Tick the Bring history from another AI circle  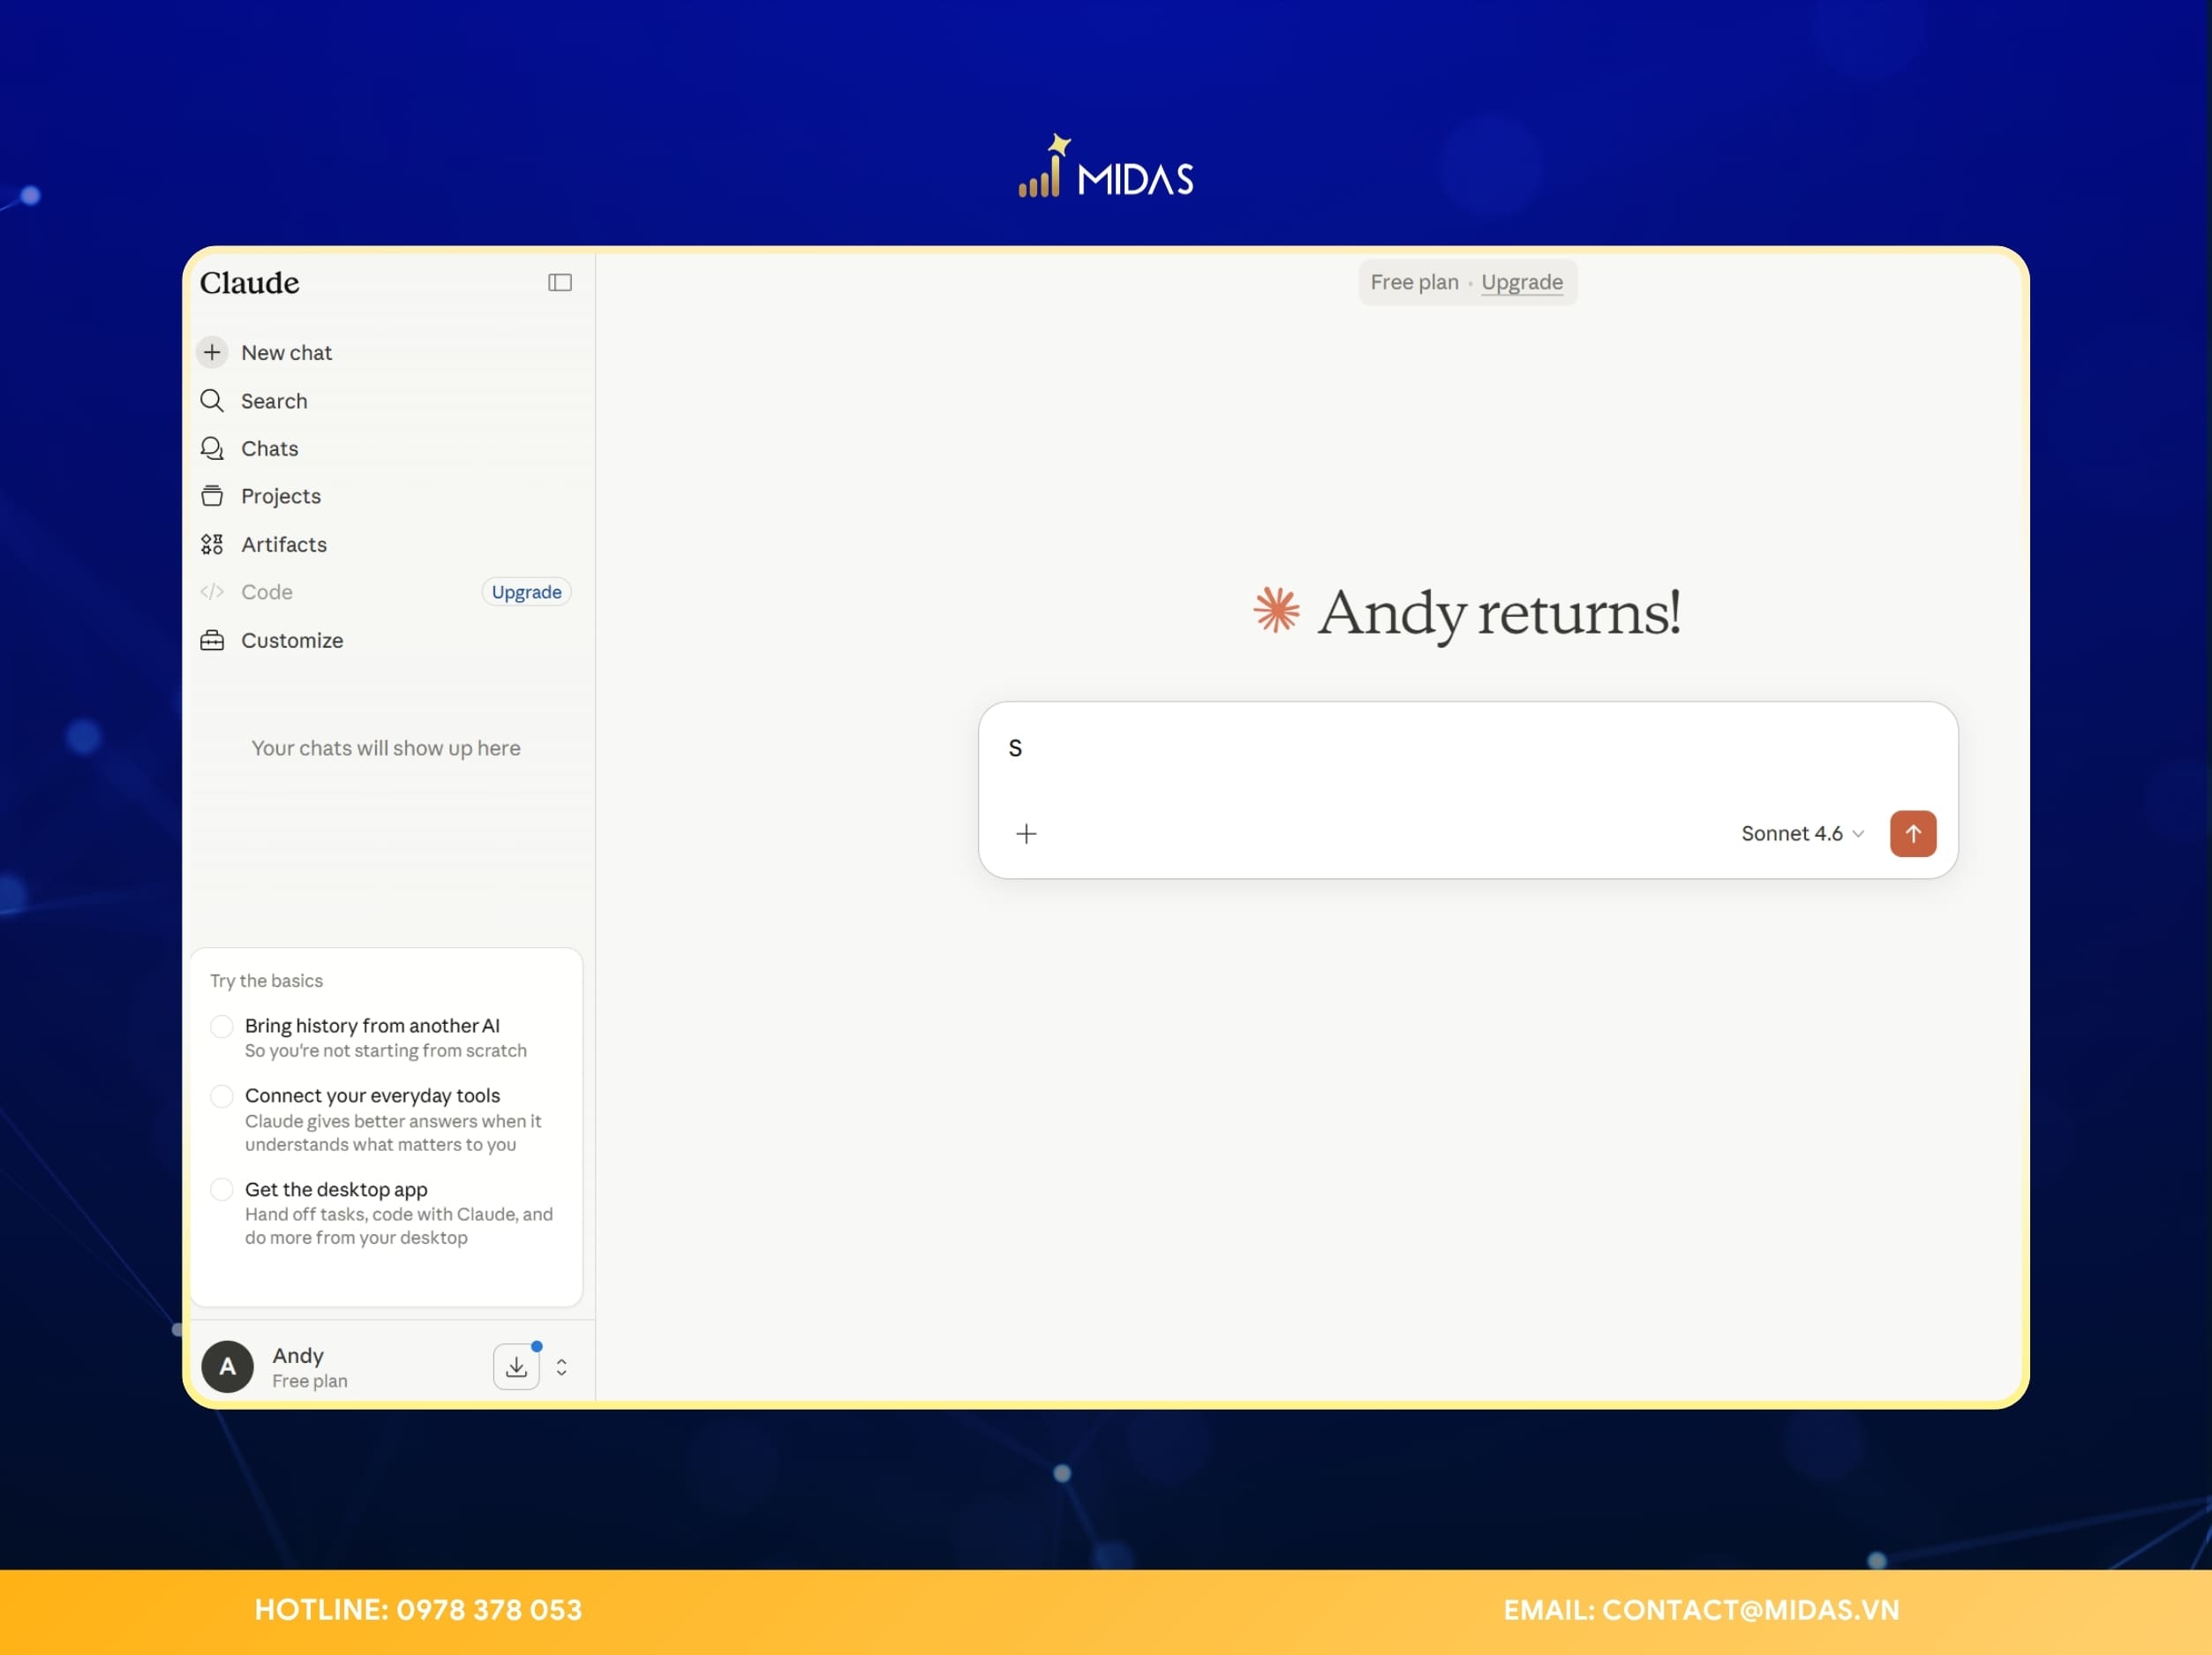point(222,1026)
